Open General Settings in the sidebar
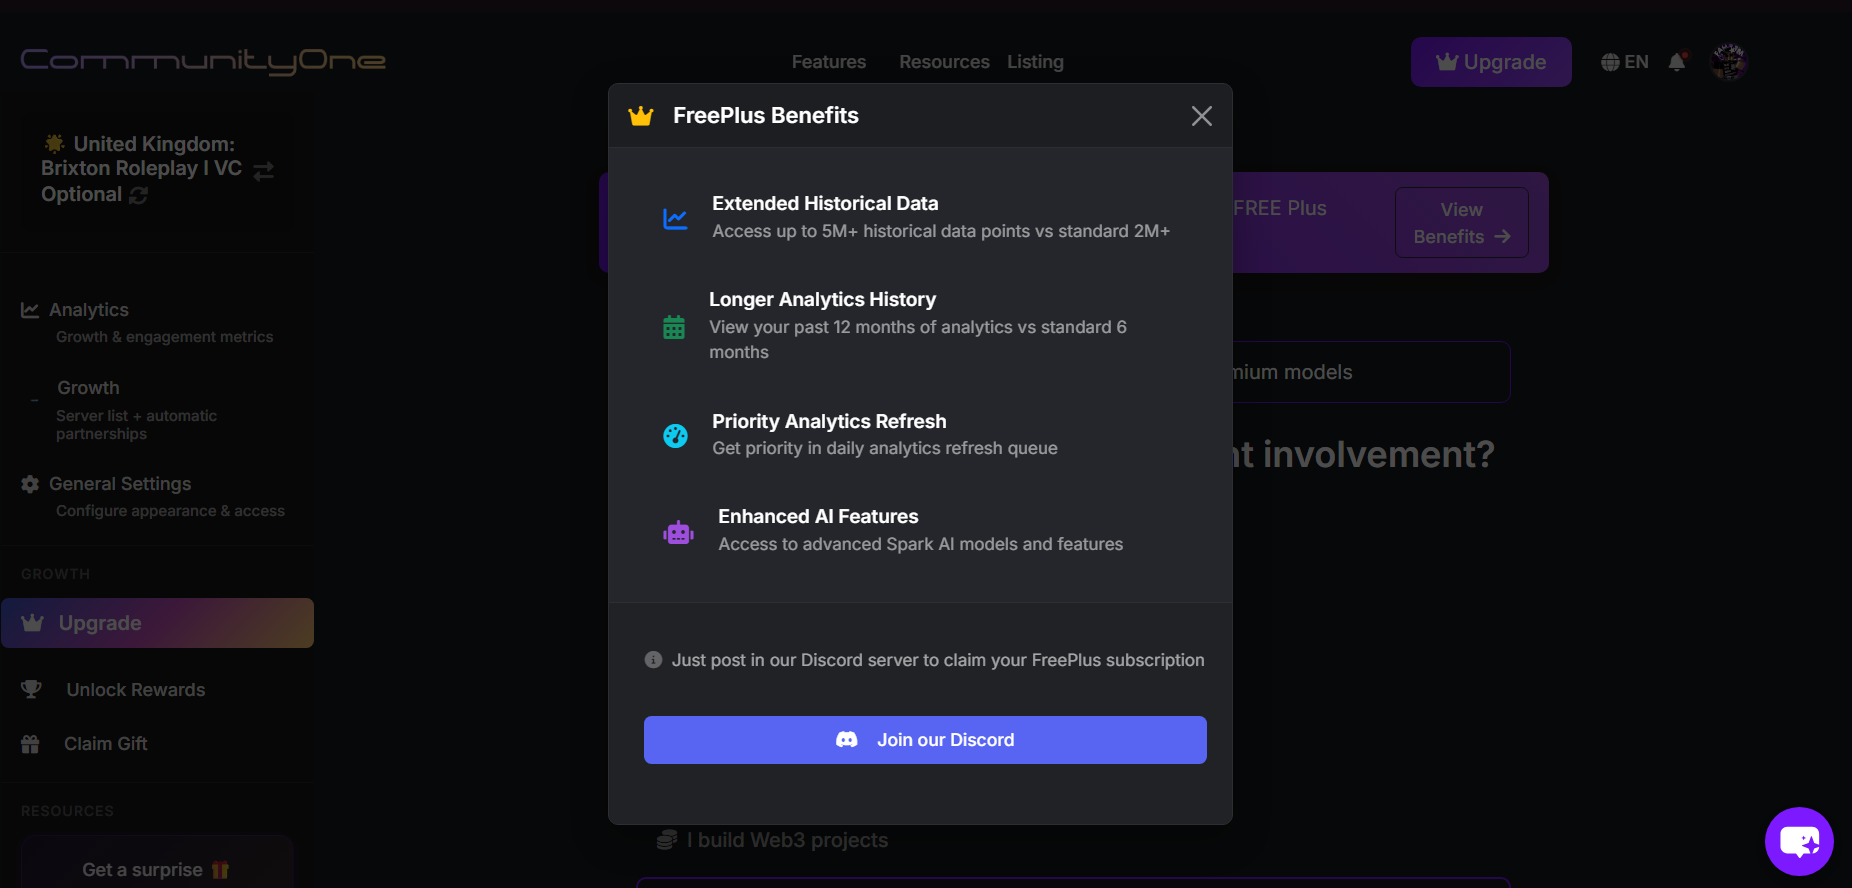 [x=120, y=484]
